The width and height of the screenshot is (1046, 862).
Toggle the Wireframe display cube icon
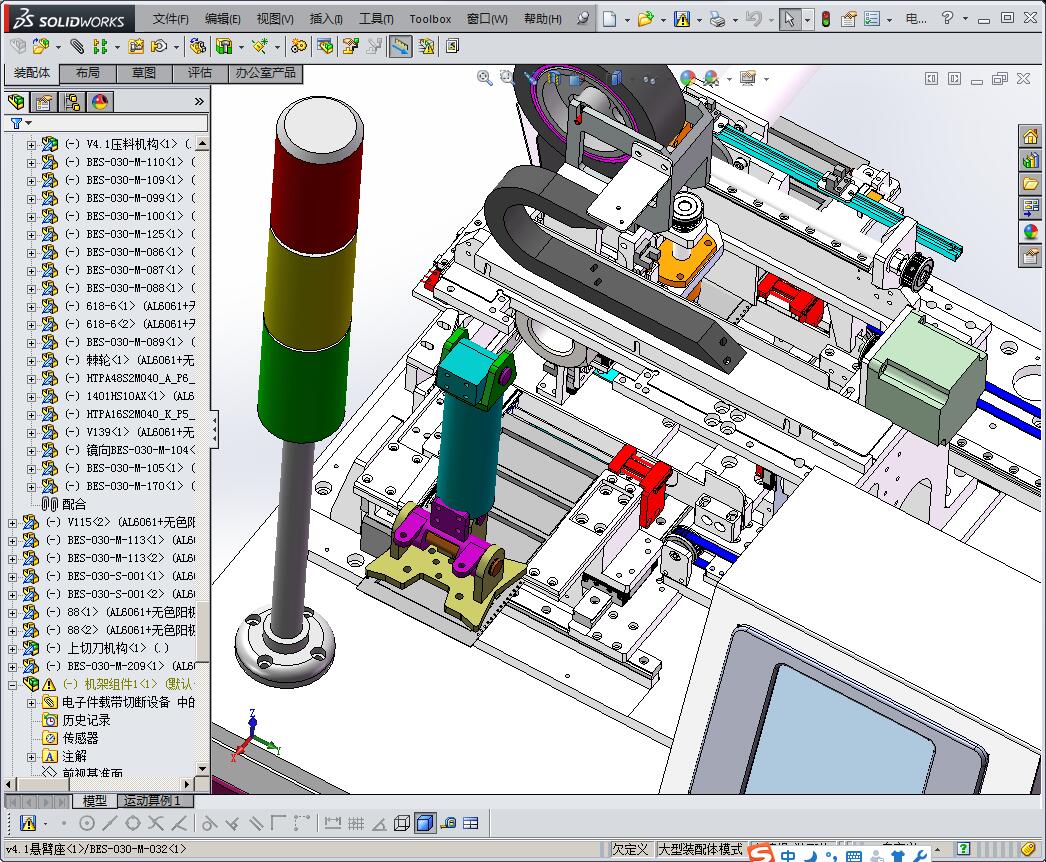[401, 823]
